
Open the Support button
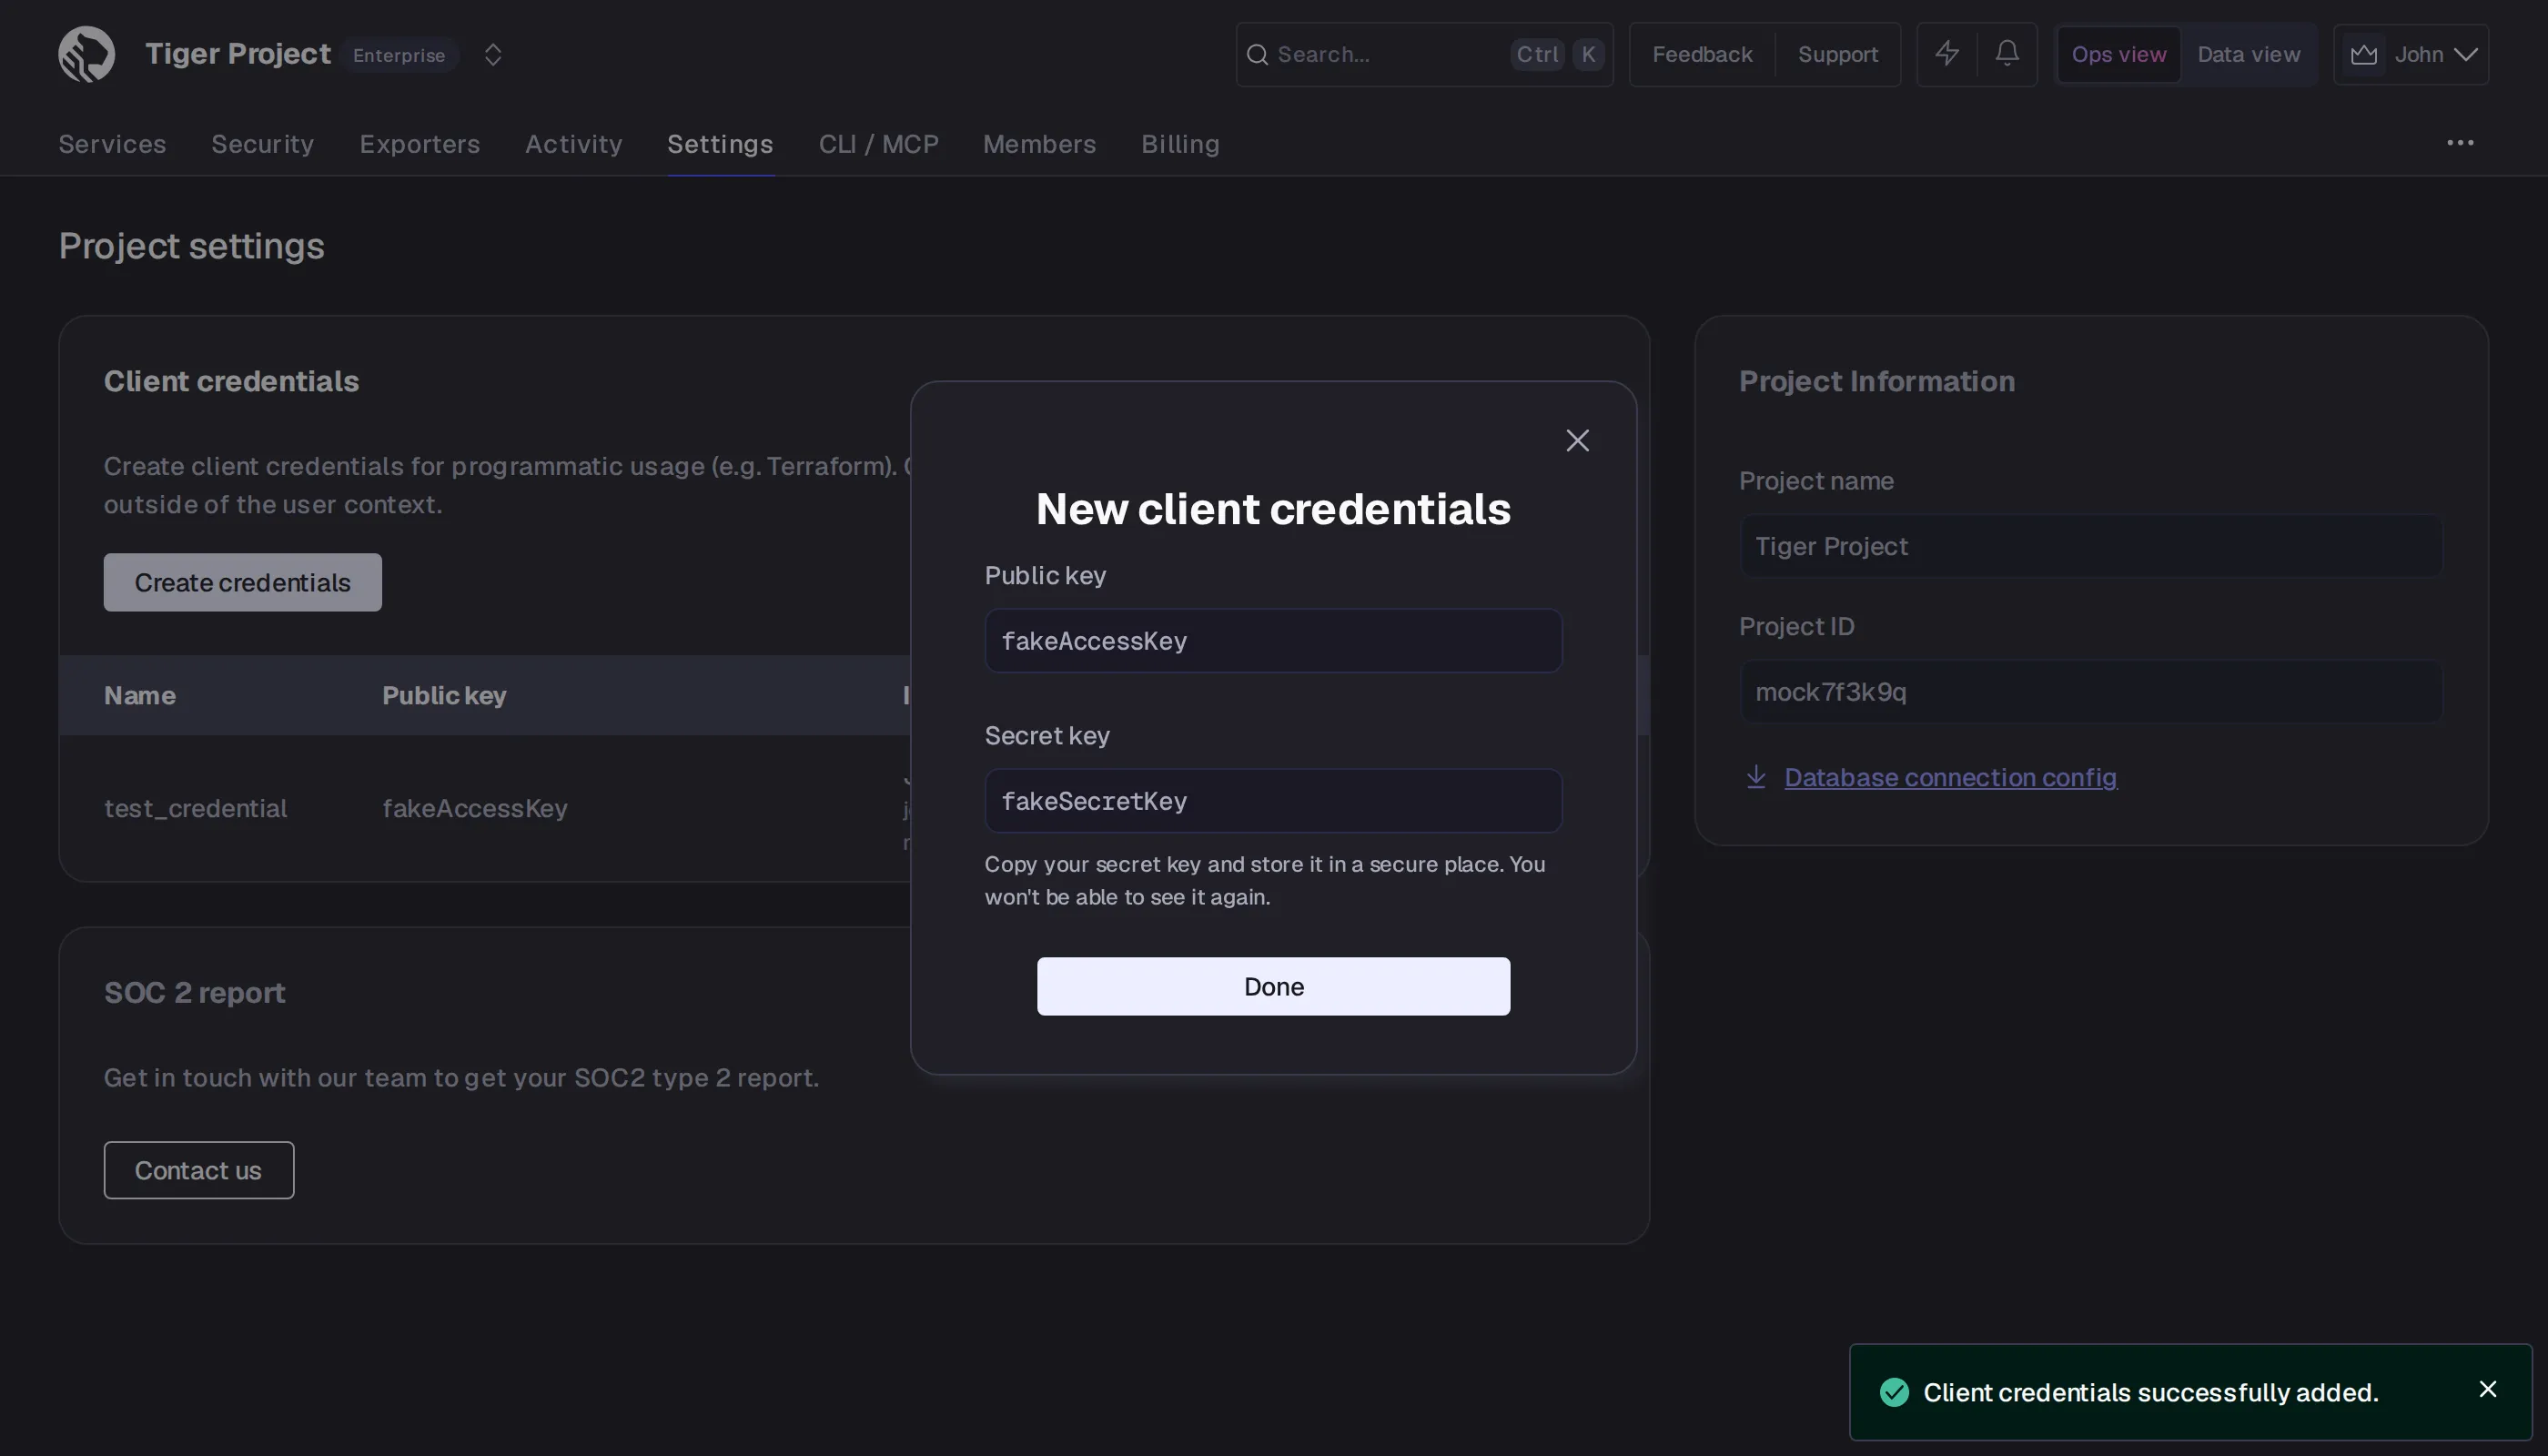(x=1837, y=54)
